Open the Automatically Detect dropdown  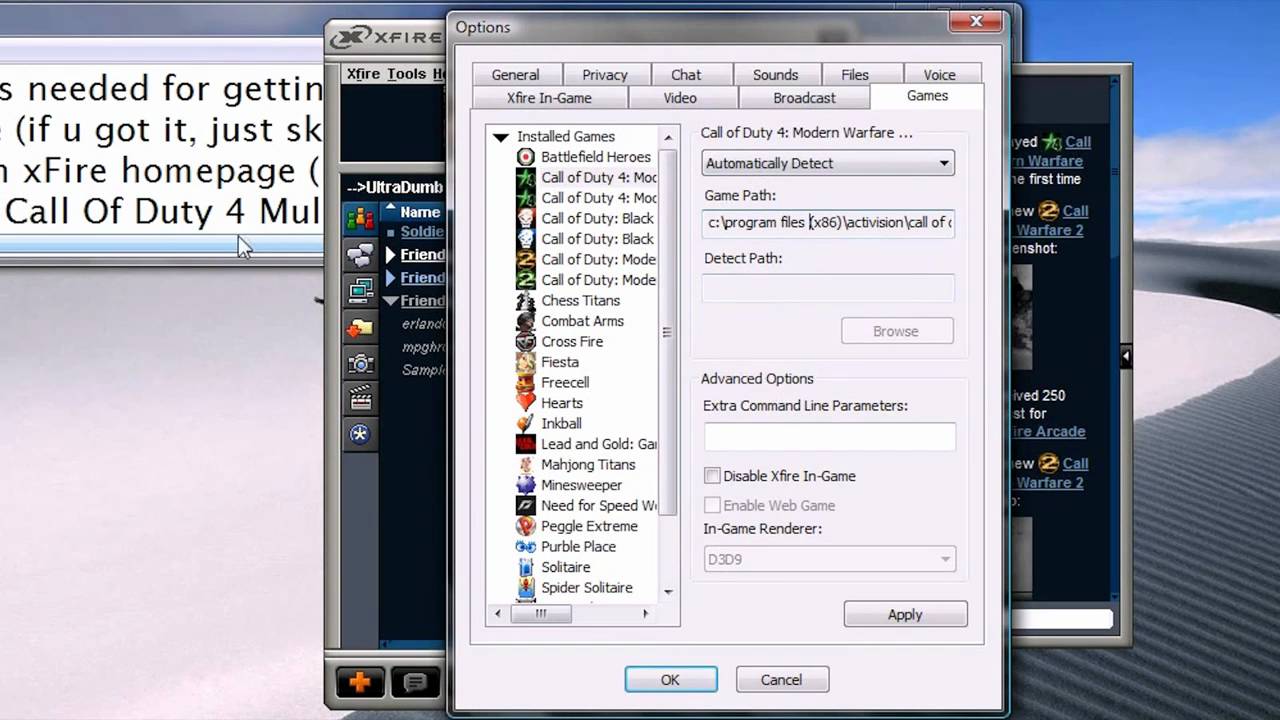coord(828,163)
